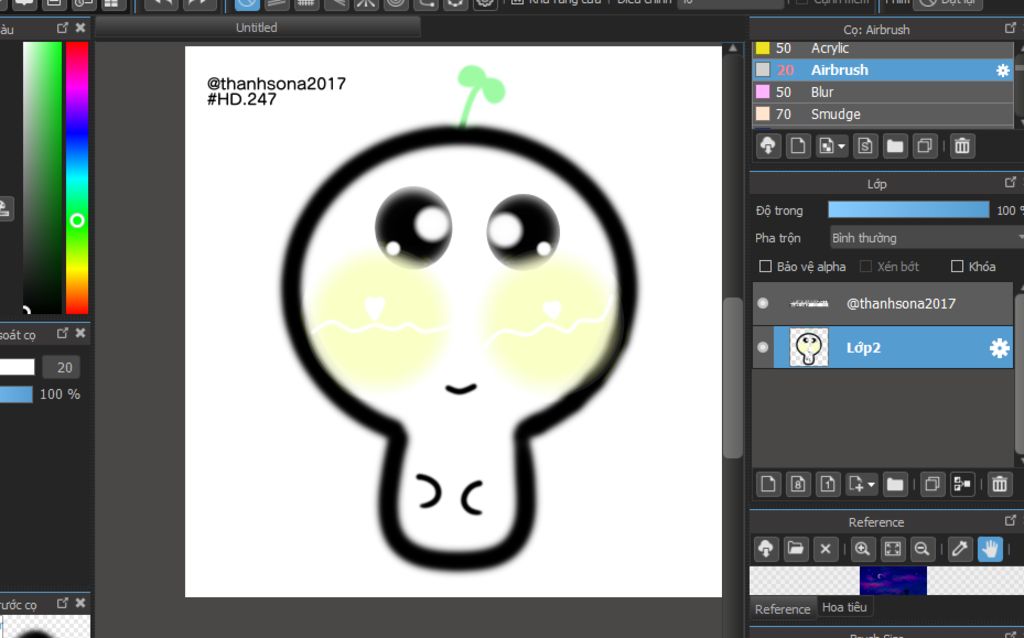Pick a shade in the green color square

[42, 178]
